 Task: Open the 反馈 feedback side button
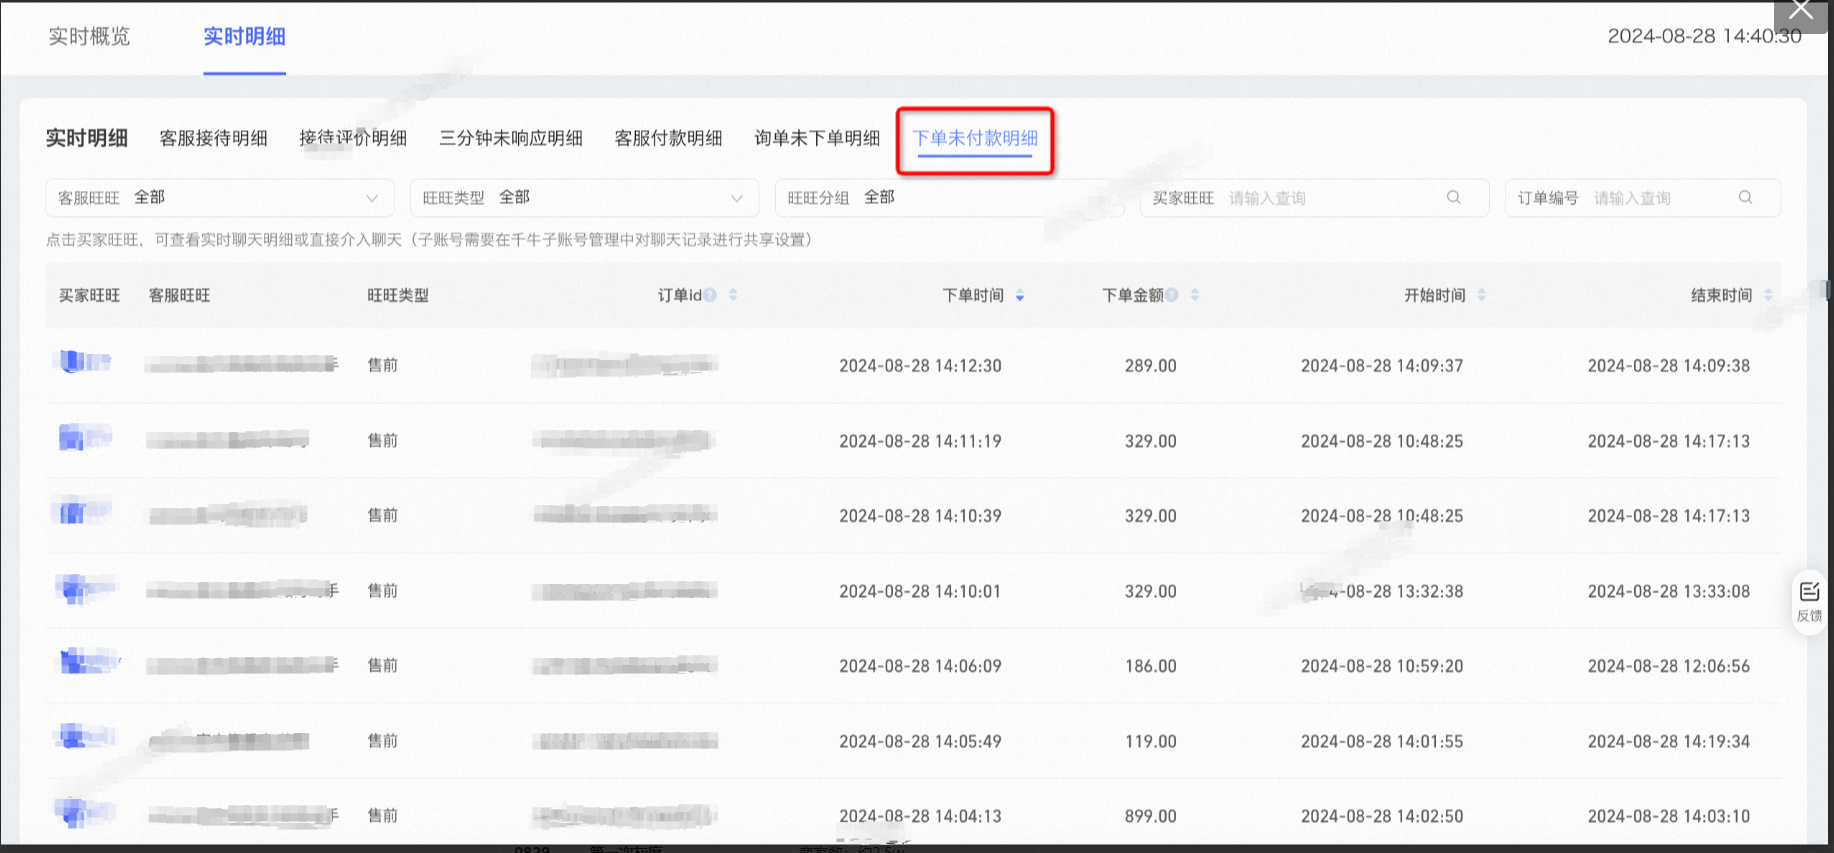click(1809, 601)
